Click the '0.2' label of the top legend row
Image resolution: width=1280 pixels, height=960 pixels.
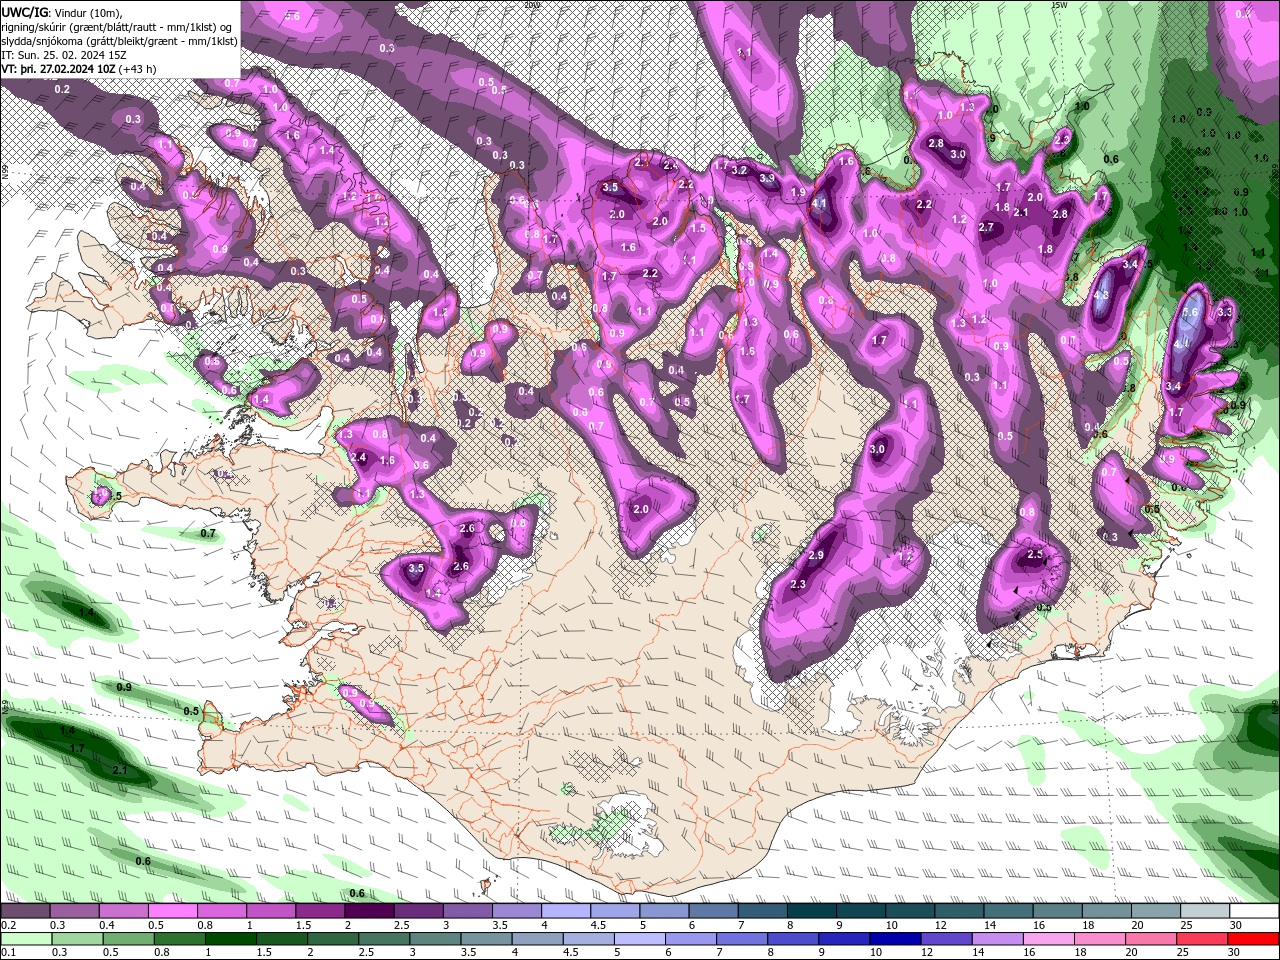click(x=9, y=926)
